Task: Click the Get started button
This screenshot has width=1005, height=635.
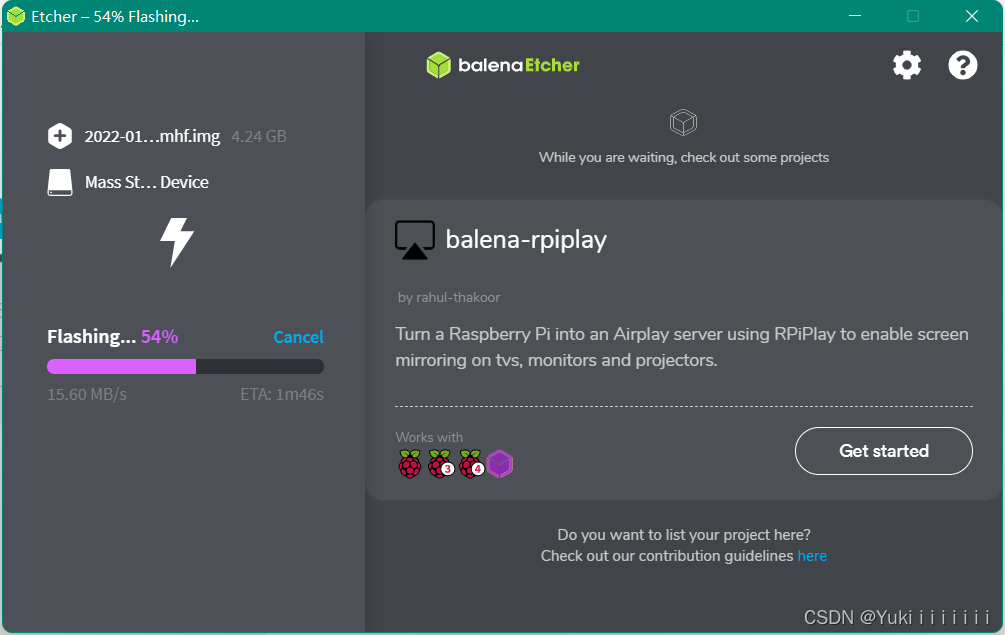Action: [x=884, y=451]
